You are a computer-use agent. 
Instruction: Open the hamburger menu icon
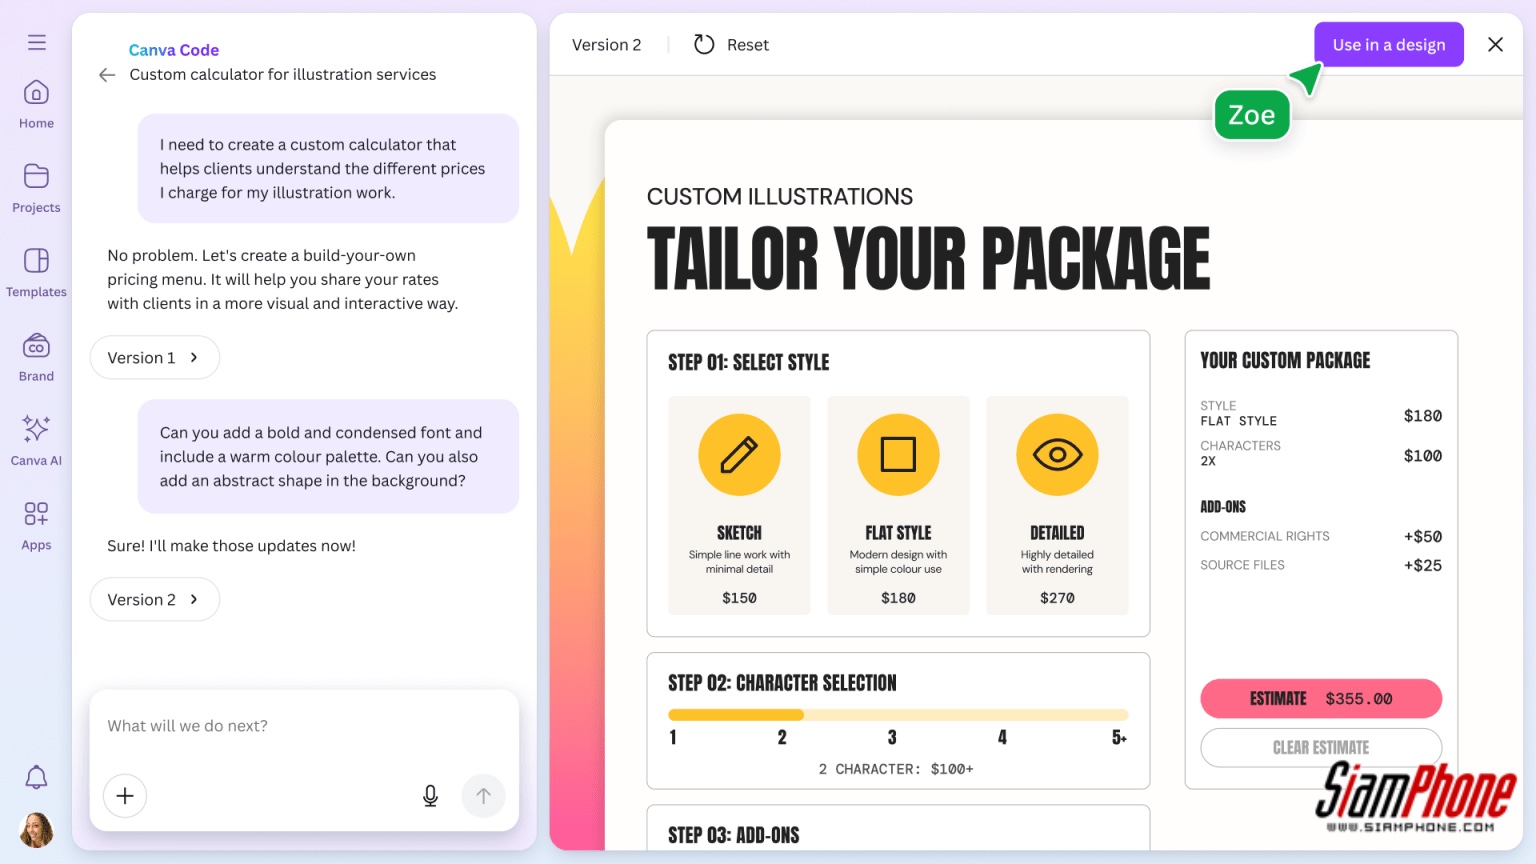coord(37,42)
